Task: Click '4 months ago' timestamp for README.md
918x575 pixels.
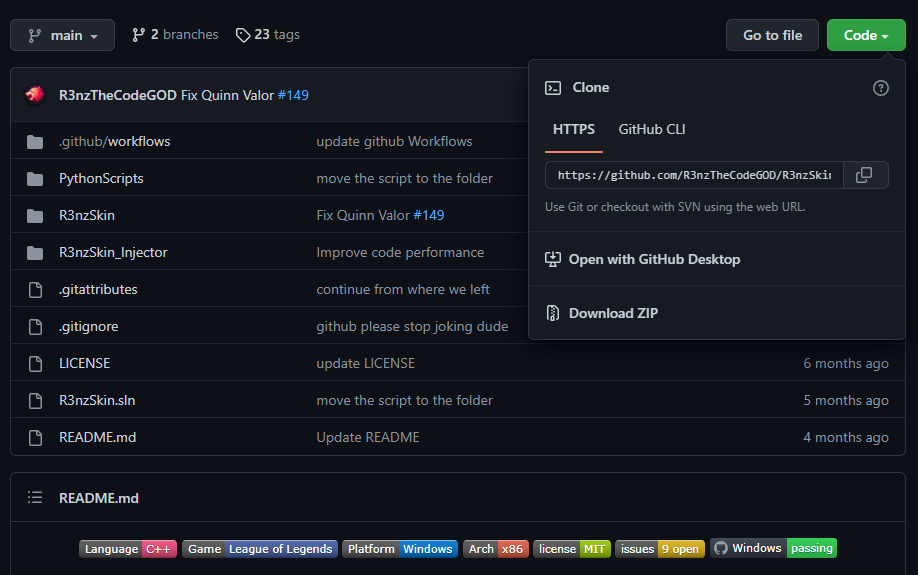Action: (846, 437)
